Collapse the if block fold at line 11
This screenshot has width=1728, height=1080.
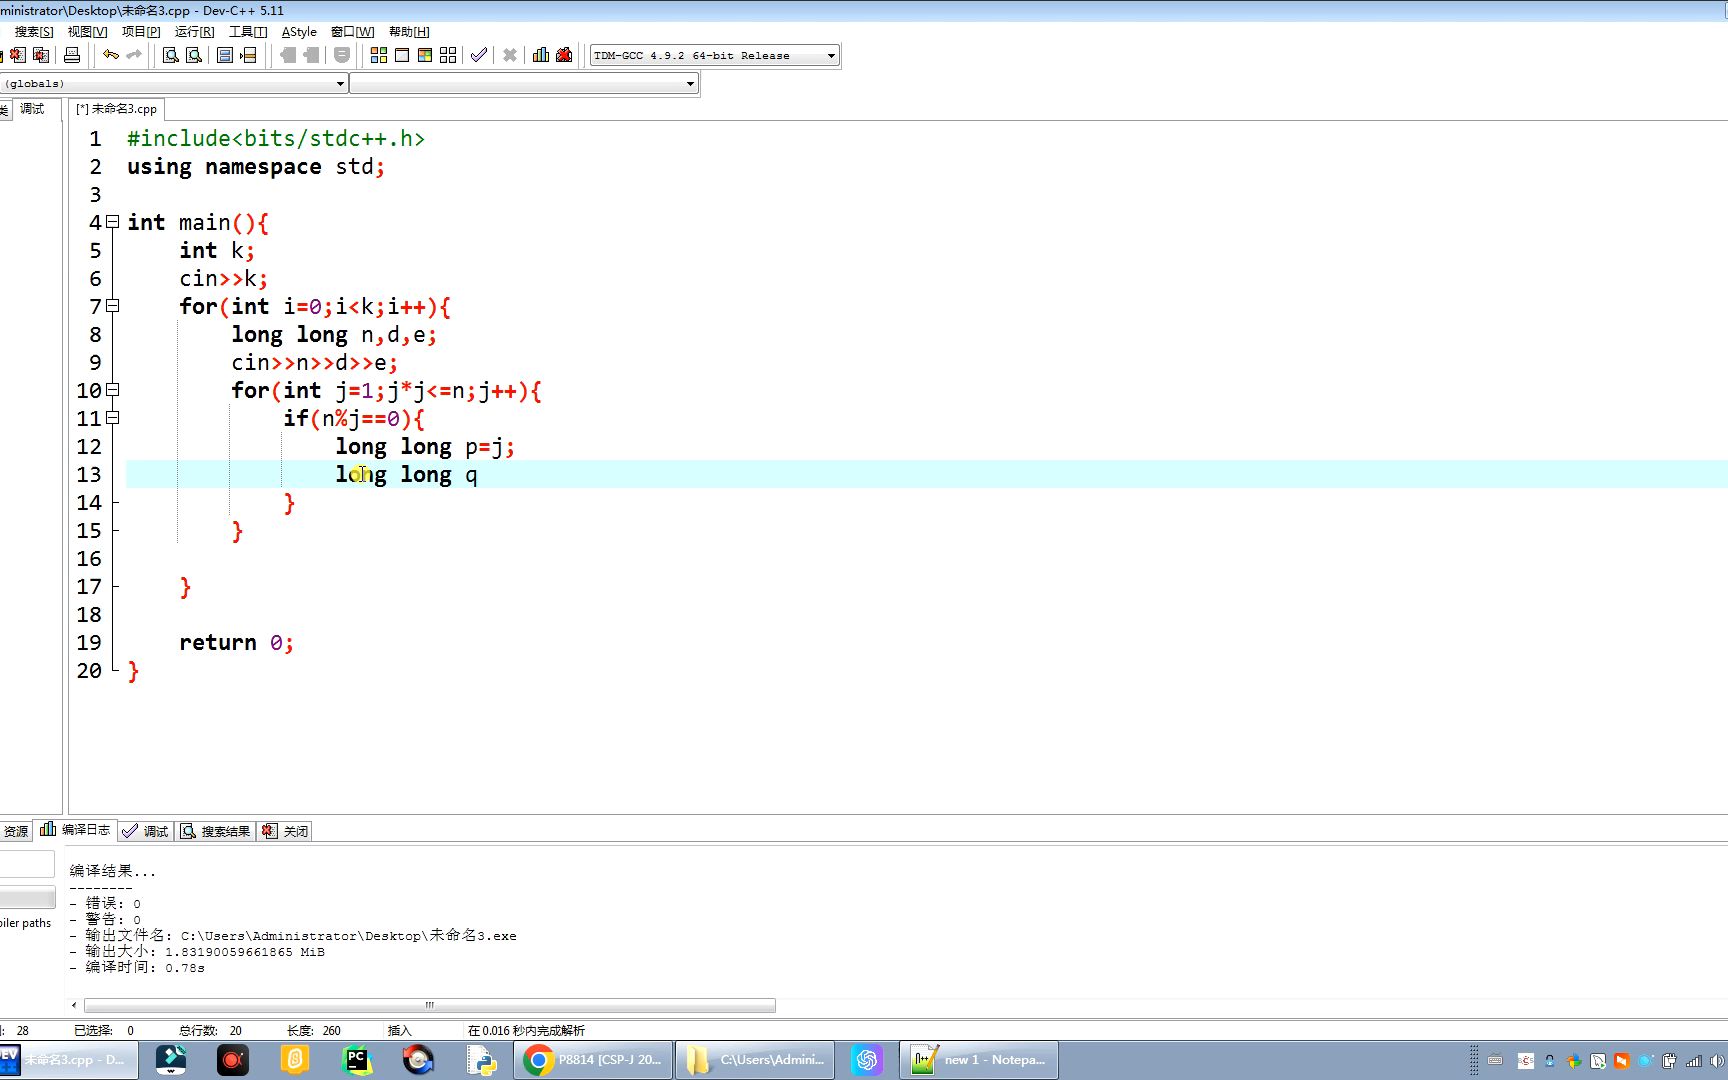[x=113, y=418]
